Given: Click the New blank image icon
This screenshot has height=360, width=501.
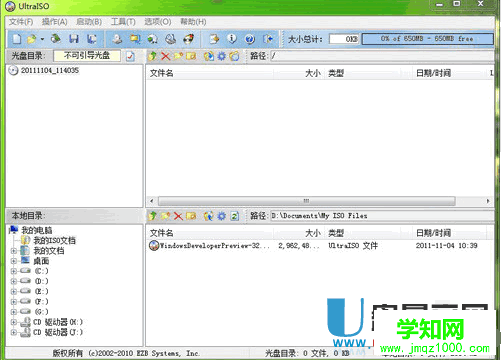Looking at the screenshot, I should [x=17, y=39].
